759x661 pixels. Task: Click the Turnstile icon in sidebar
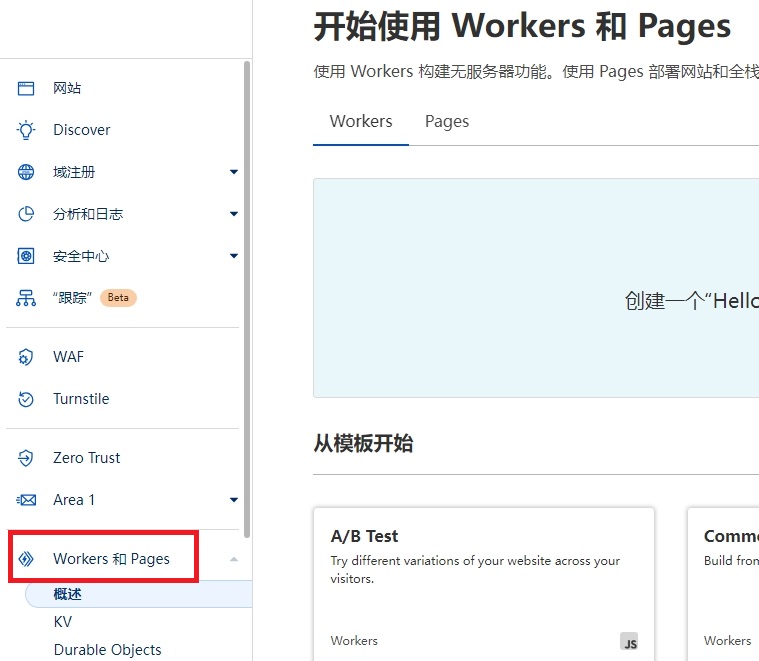(x=26, y=399)
